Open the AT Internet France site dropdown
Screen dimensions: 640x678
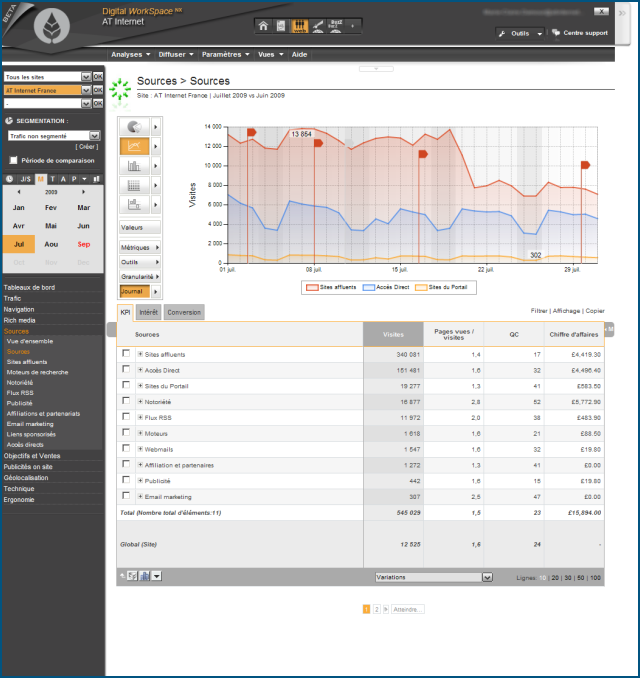point(86,90)
